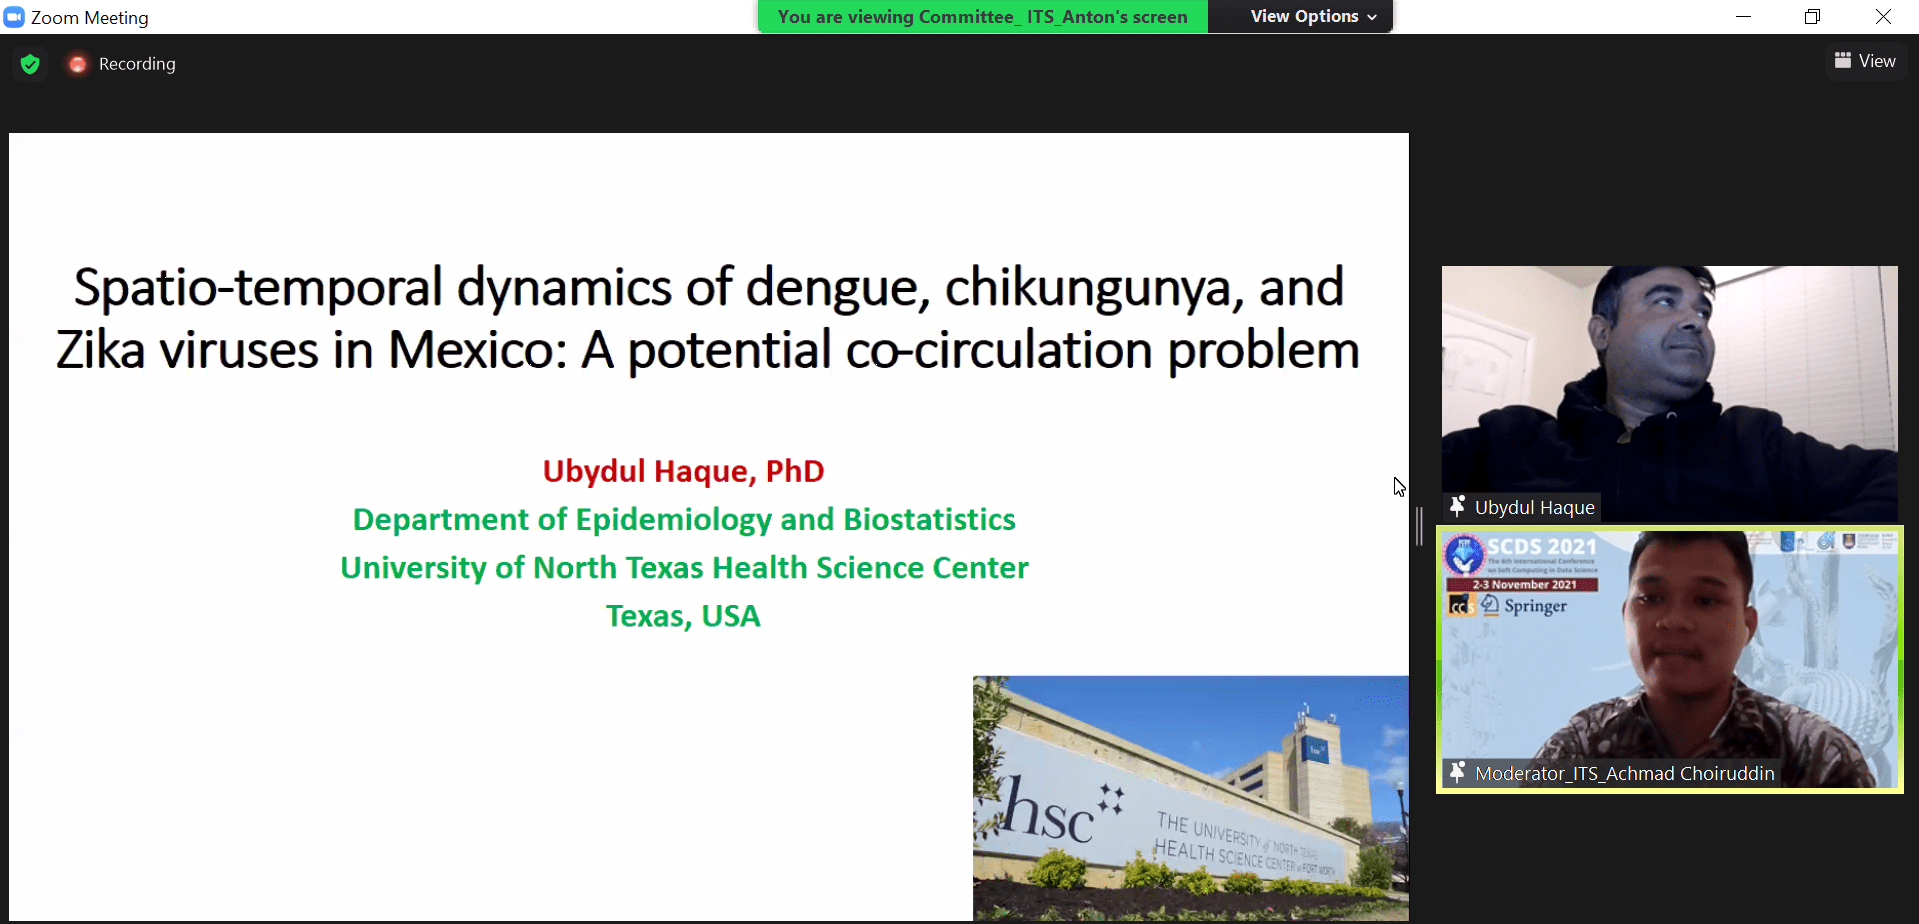Click the green encryption shield icon
This screenshot has width=1919, height=924.
pos(30,64)
